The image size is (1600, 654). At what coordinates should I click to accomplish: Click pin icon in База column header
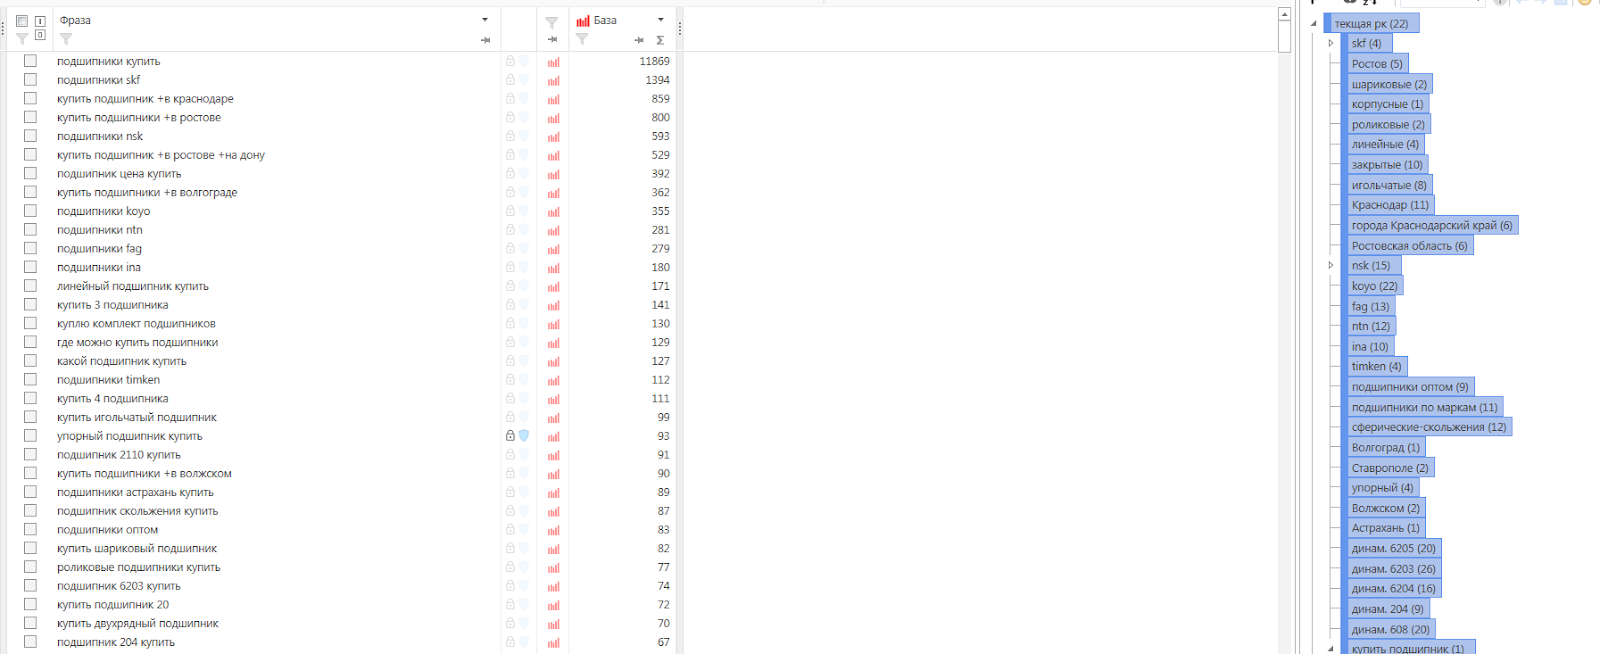tap(639, 40)
